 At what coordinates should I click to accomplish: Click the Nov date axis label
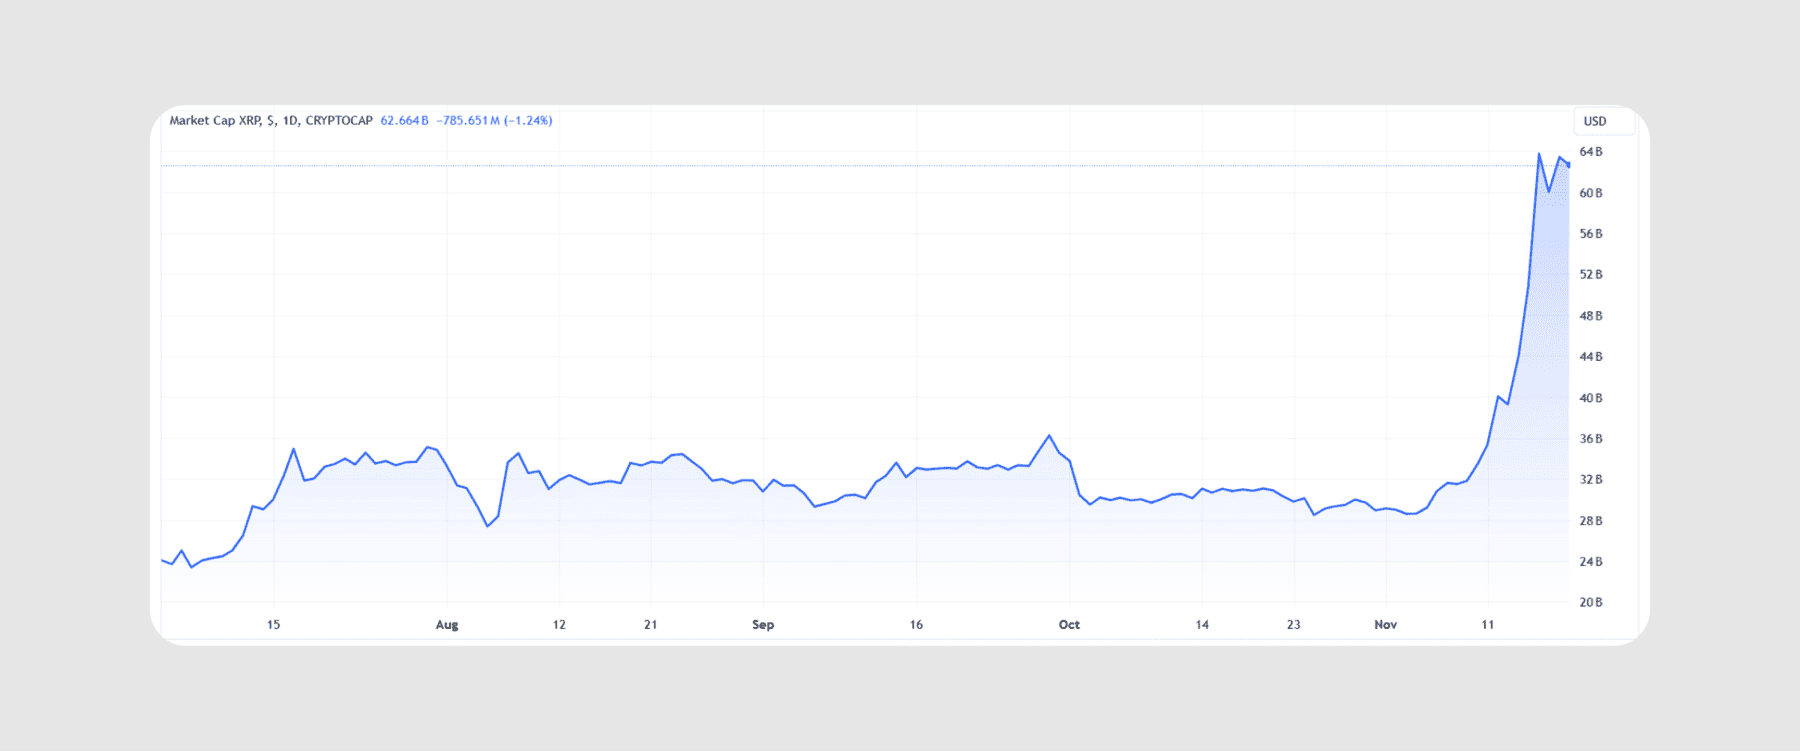1385,625
